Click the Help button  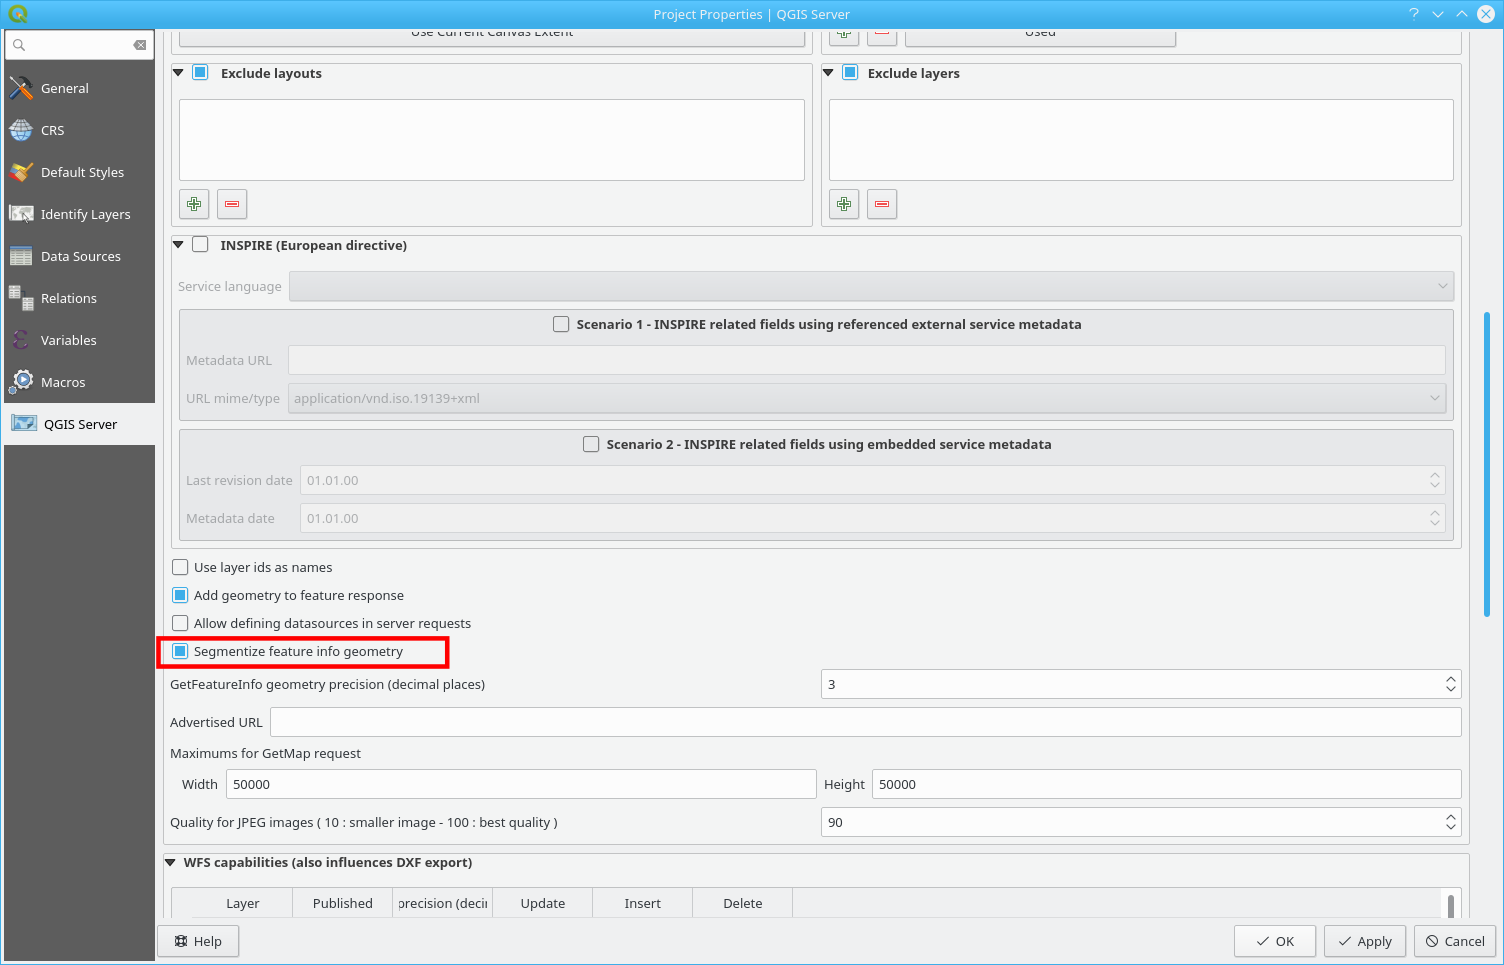click(x=198, y=941)
